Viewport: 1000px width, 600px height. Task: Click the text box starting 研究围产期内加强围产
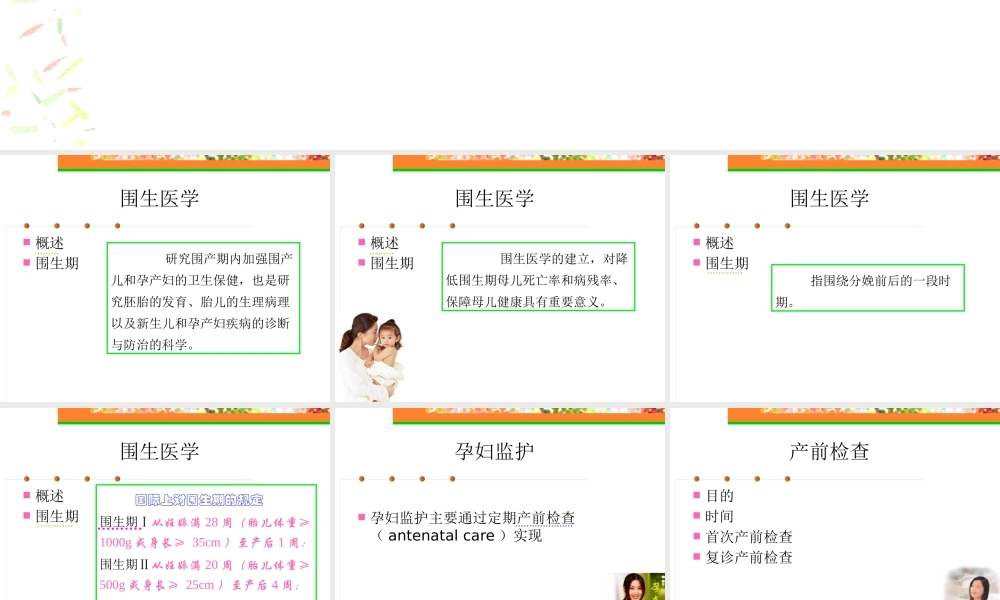click(203, 298)
